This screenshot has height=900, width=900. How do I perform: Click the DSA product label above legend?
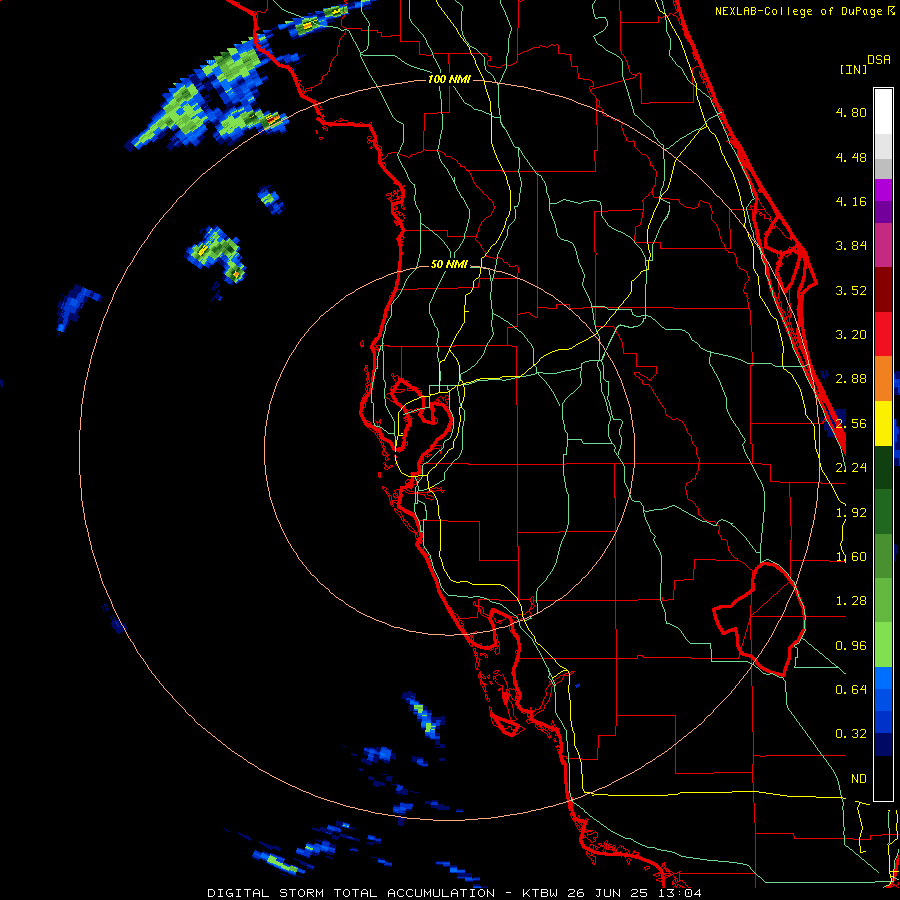(x=879, y=60)
